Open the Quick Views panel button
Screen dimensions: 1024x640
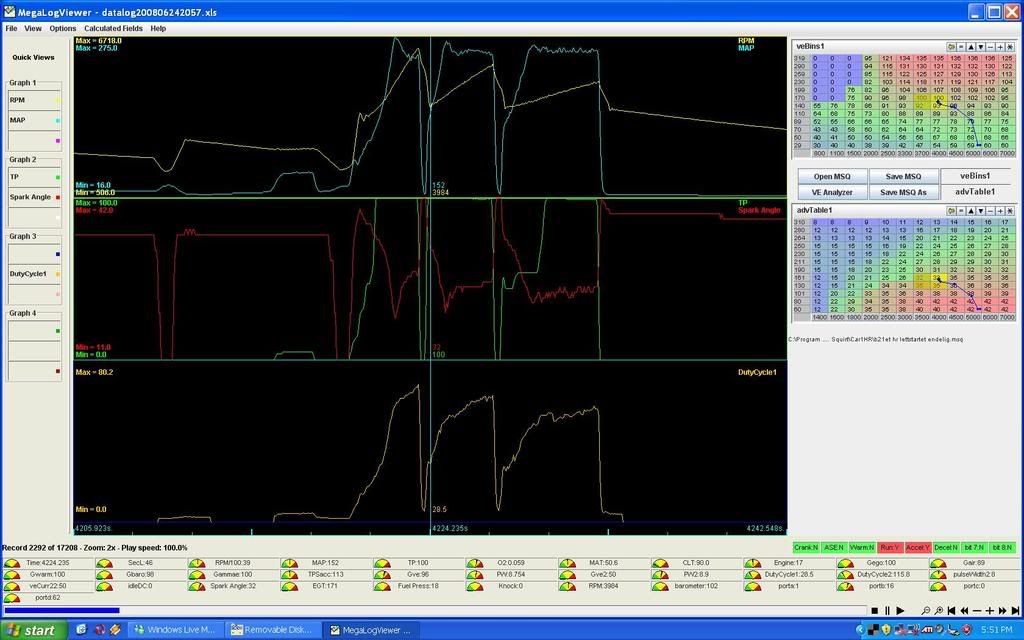pyautogui.click(x=33, y=57)
